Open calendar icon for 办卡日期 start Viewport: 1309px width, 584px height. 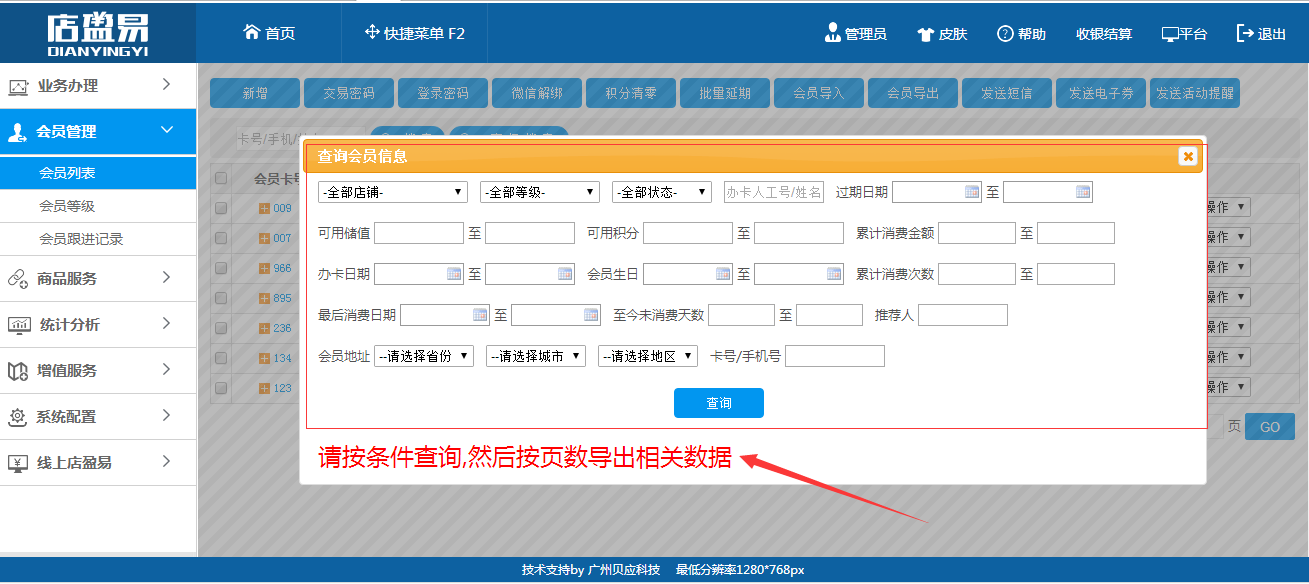tap(454, 274)
